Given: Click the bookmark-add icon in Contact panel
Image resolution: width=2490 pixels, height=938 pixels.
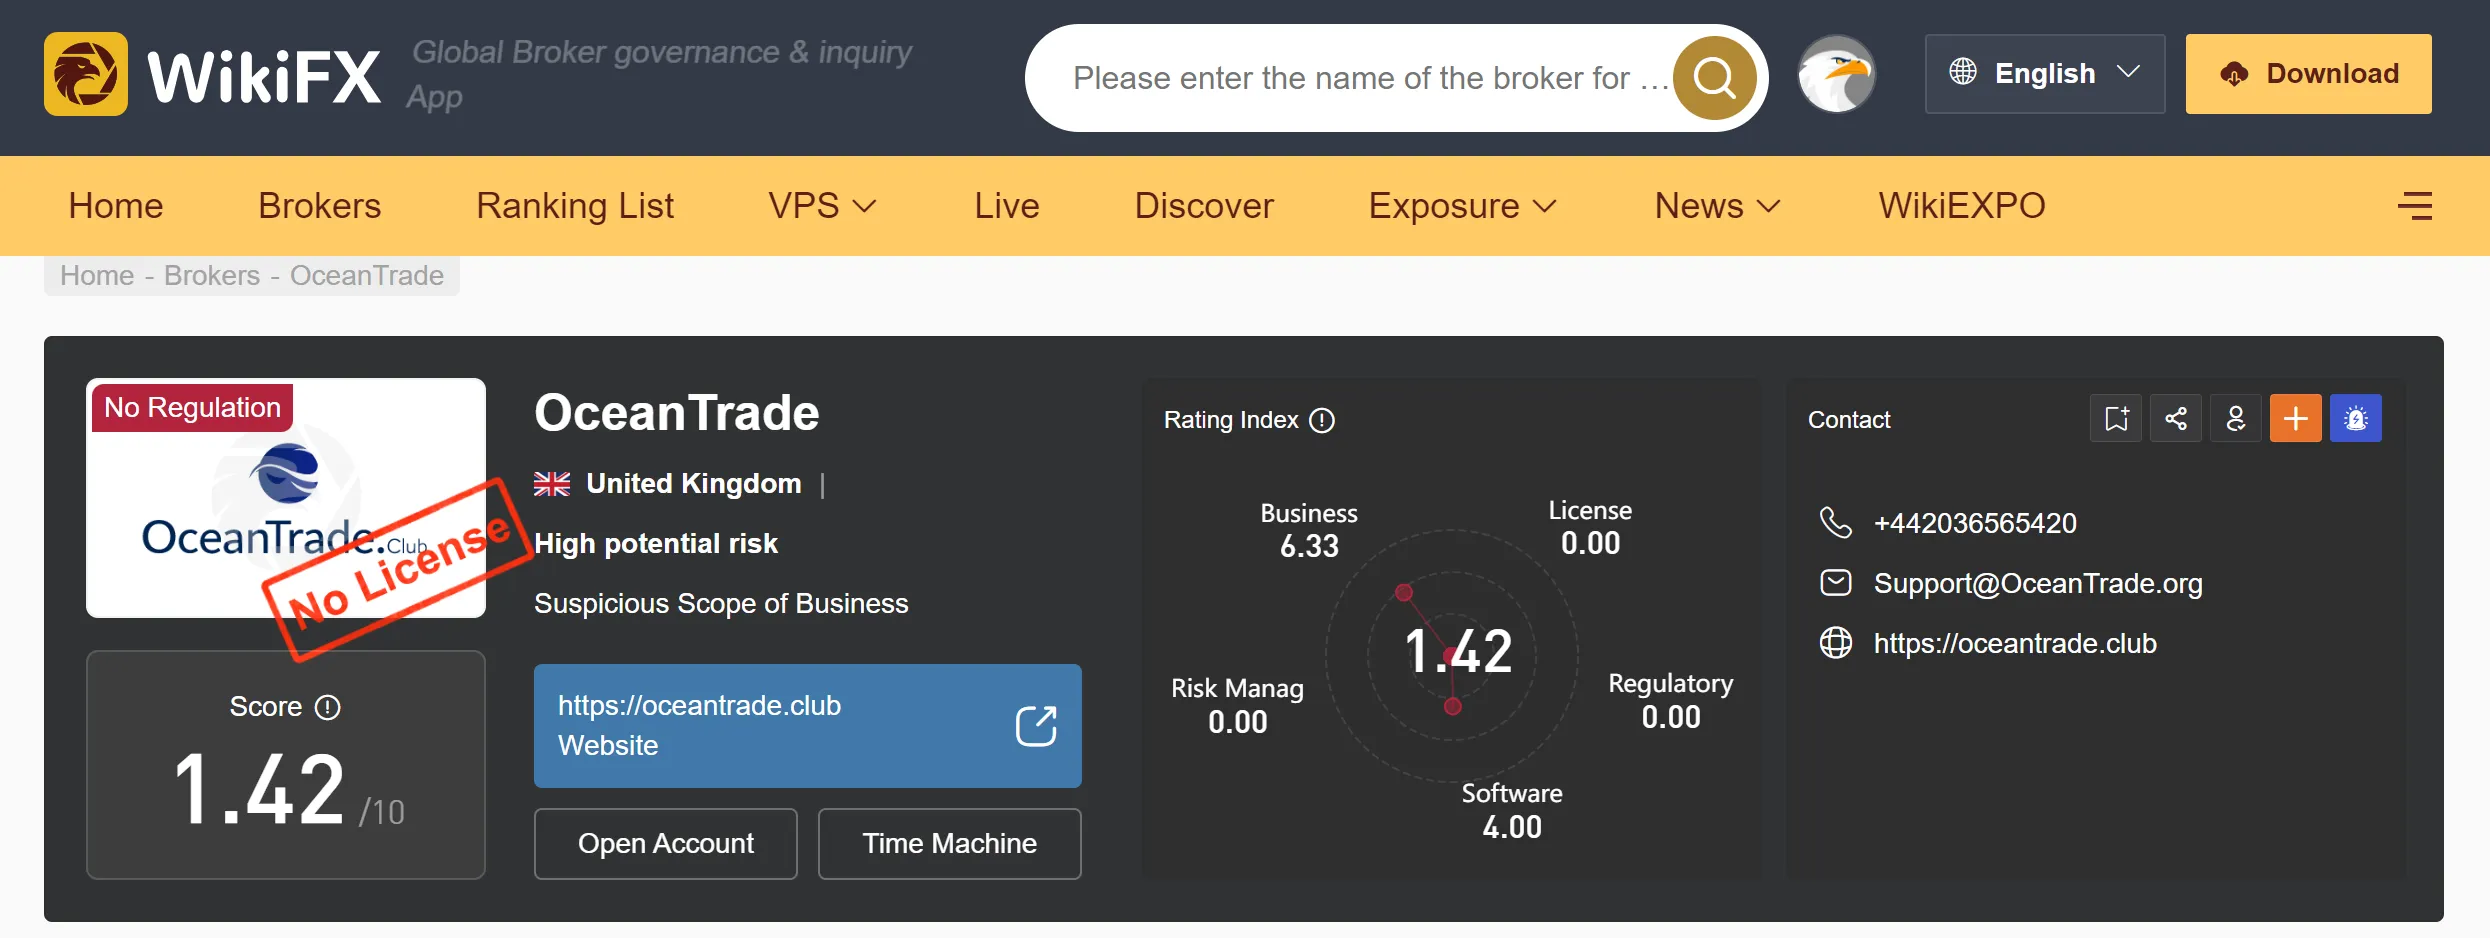Looking at the screenshot, I should tap(2116, 418).
